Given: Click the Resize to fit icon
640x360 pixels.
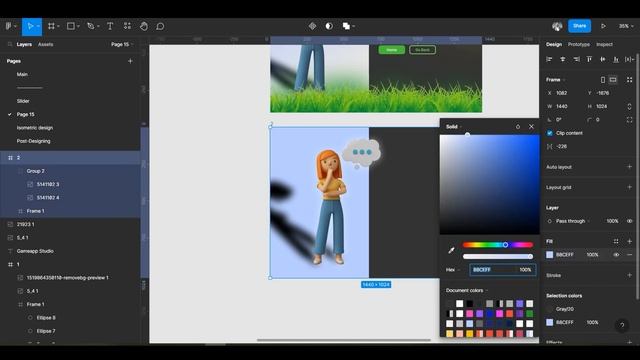Looking at the screenshot, I should point(630,80).
